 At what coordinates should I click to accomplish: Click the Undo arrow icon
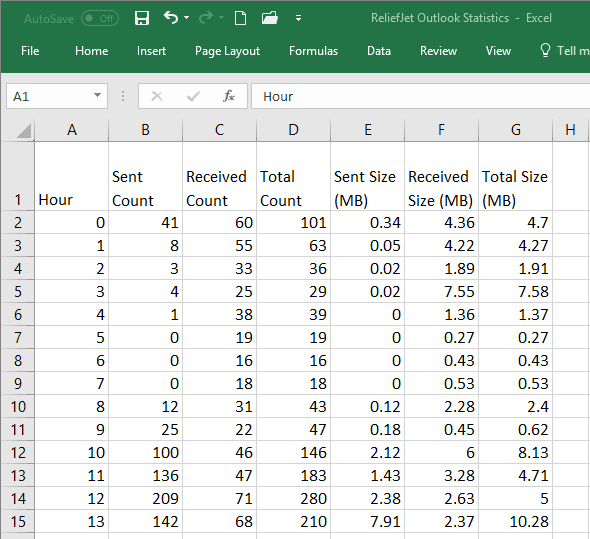tap(171, 17)
